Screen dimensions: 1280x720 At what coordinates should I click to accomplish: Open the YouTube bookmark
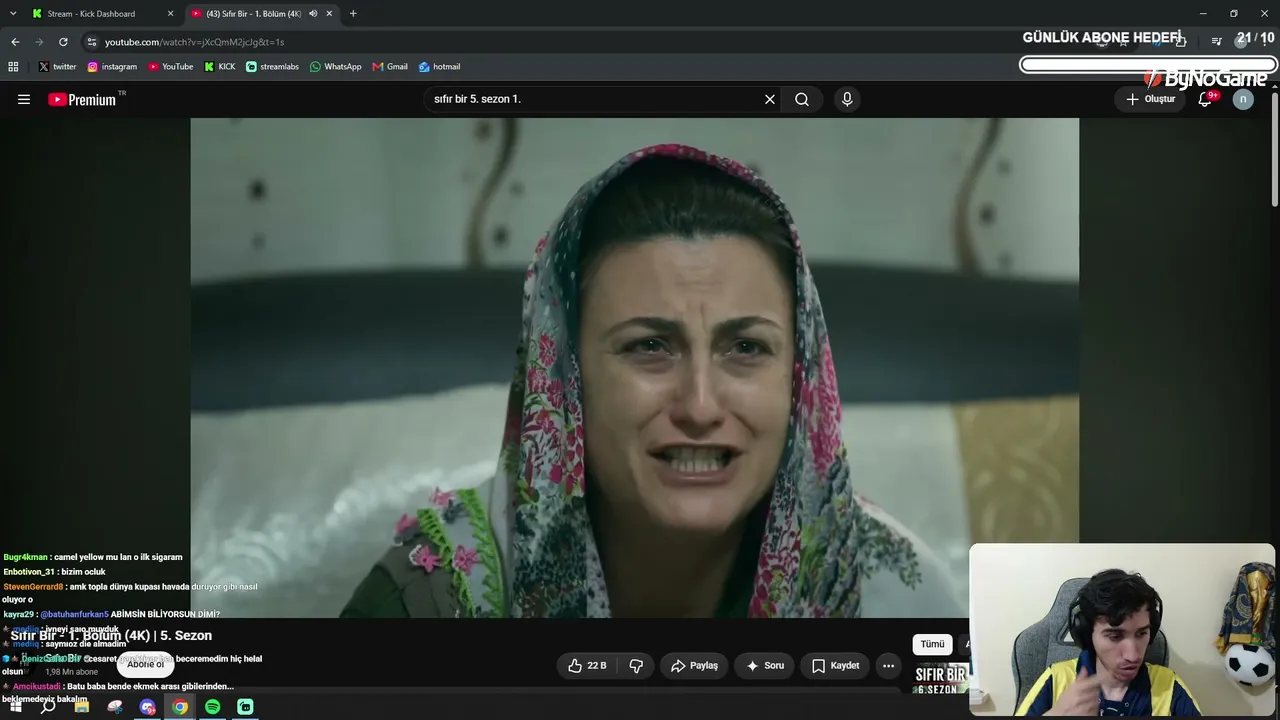coord(171,67)
